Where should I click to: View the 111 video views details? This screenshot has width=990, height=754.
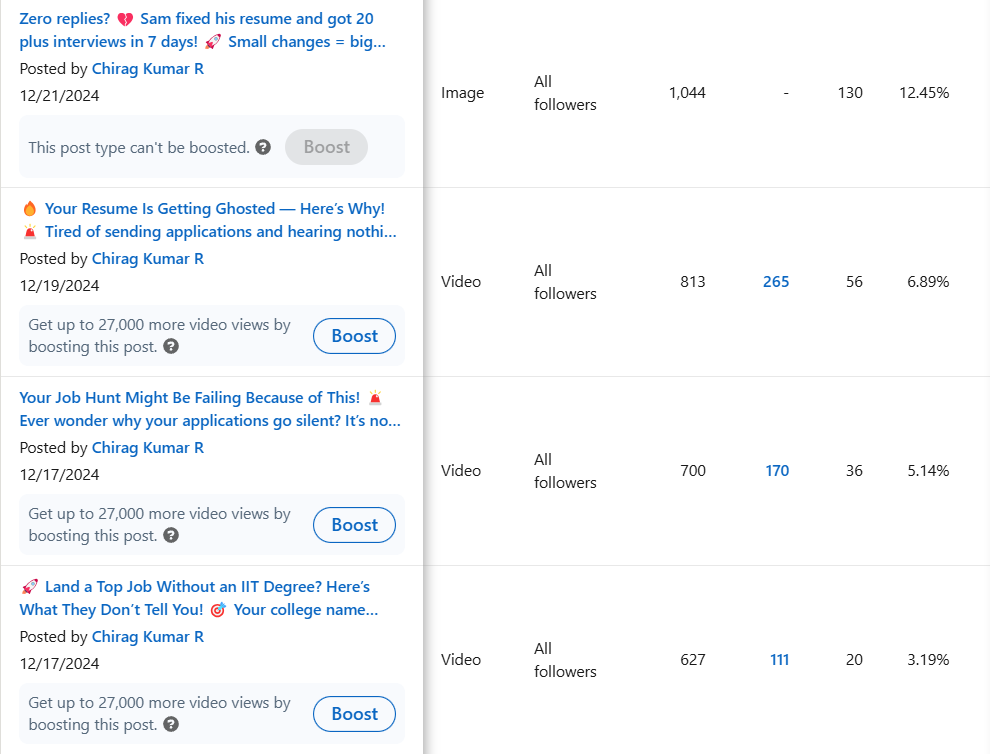click(x=780, y=659)
